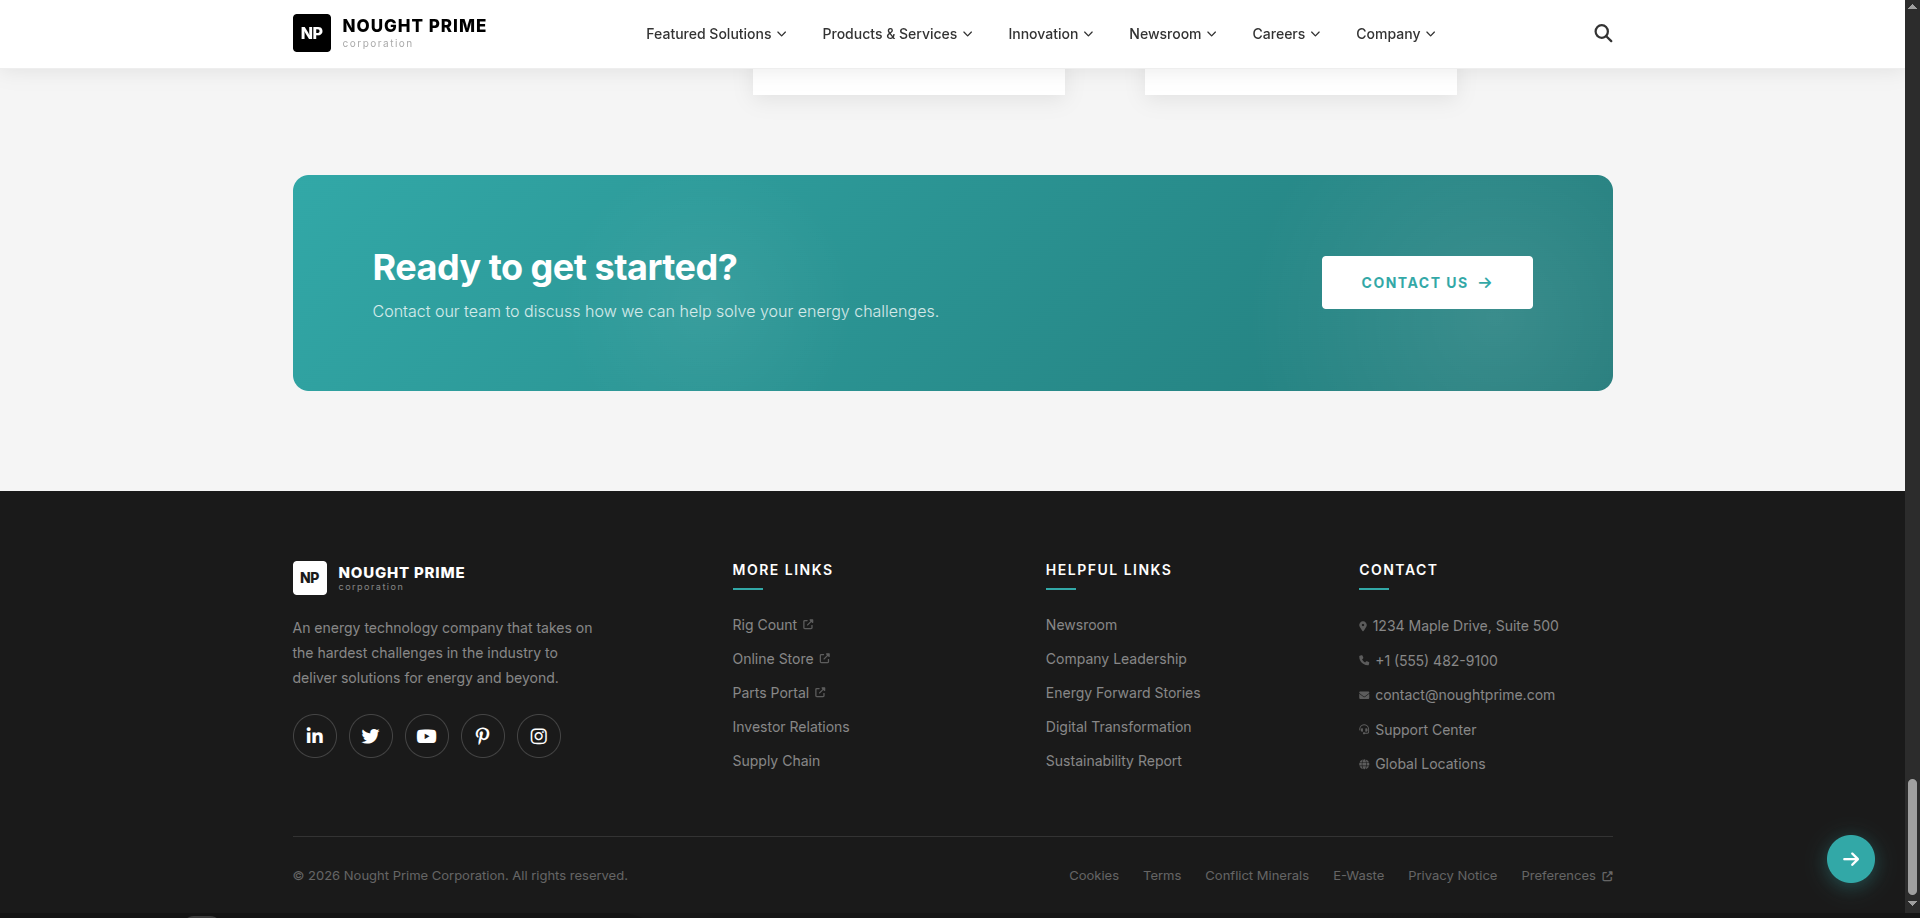Click the Pinterest social icon
This screenshot has width=1920, height=918.
click(482, 735)
